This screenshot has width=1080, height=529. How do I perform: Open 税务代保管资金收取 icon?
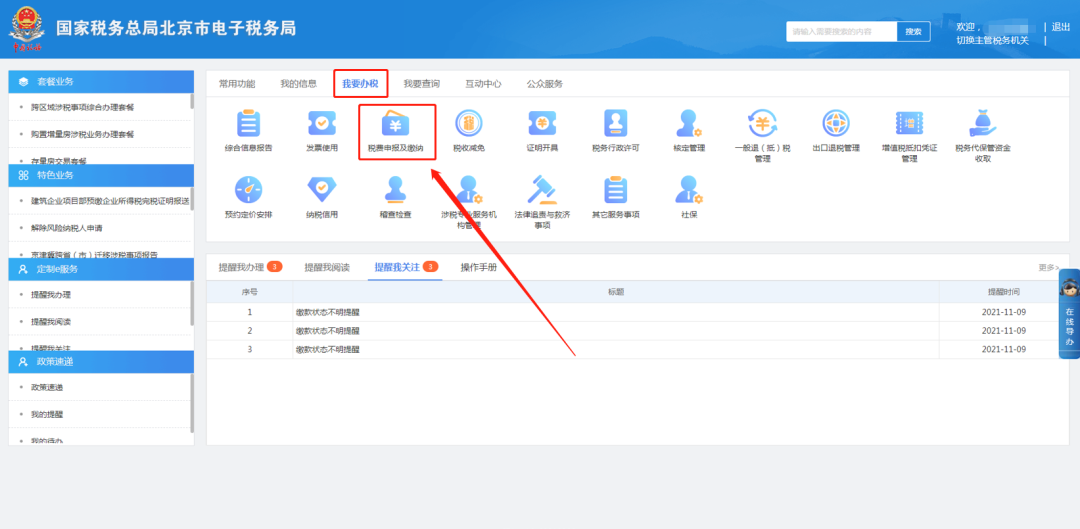tap(983, 123)
